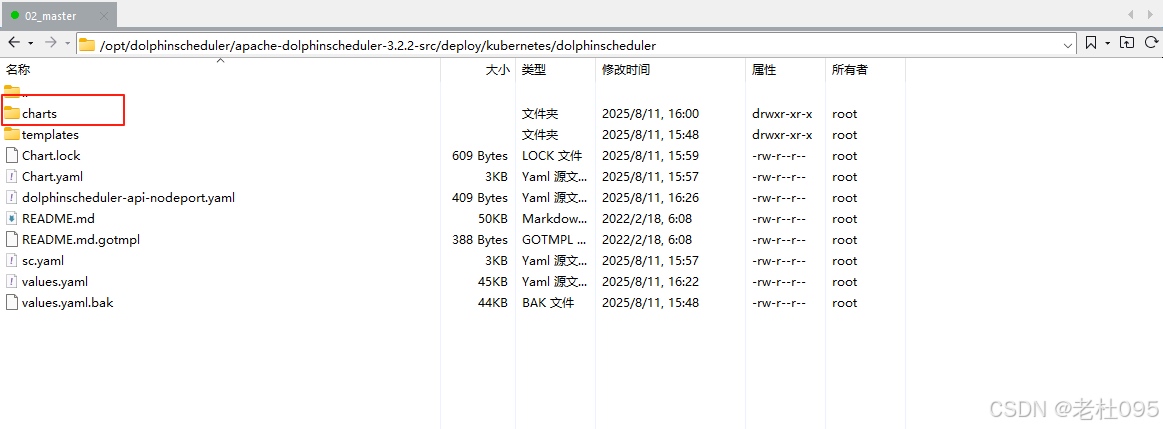Open the charts folder
Viewport: 1163px width, 429px height.
point(39,114)
